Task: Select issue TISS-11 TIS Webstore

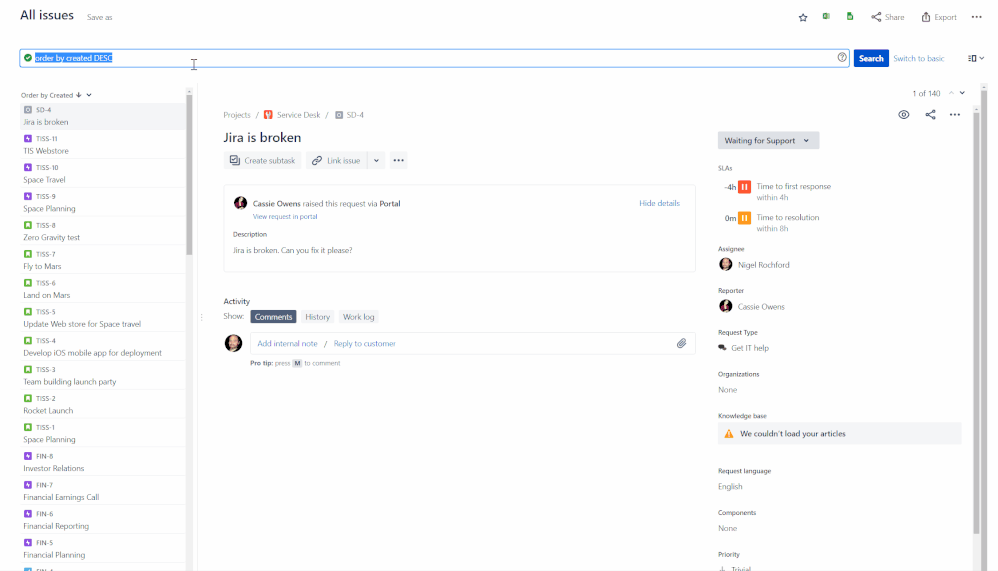Action: pos(103,145)
